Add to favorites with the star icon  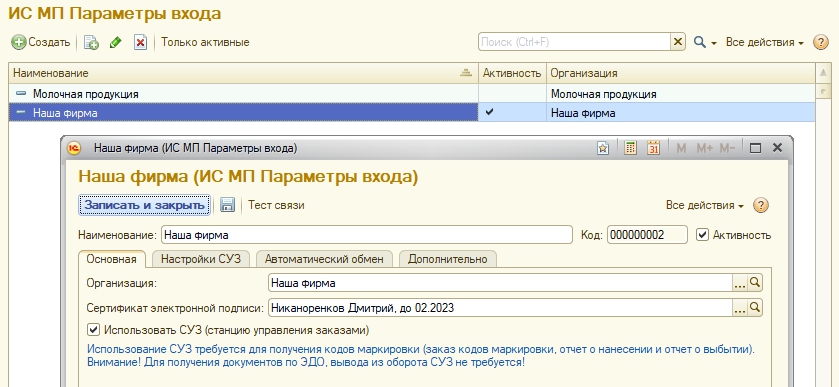603,148
